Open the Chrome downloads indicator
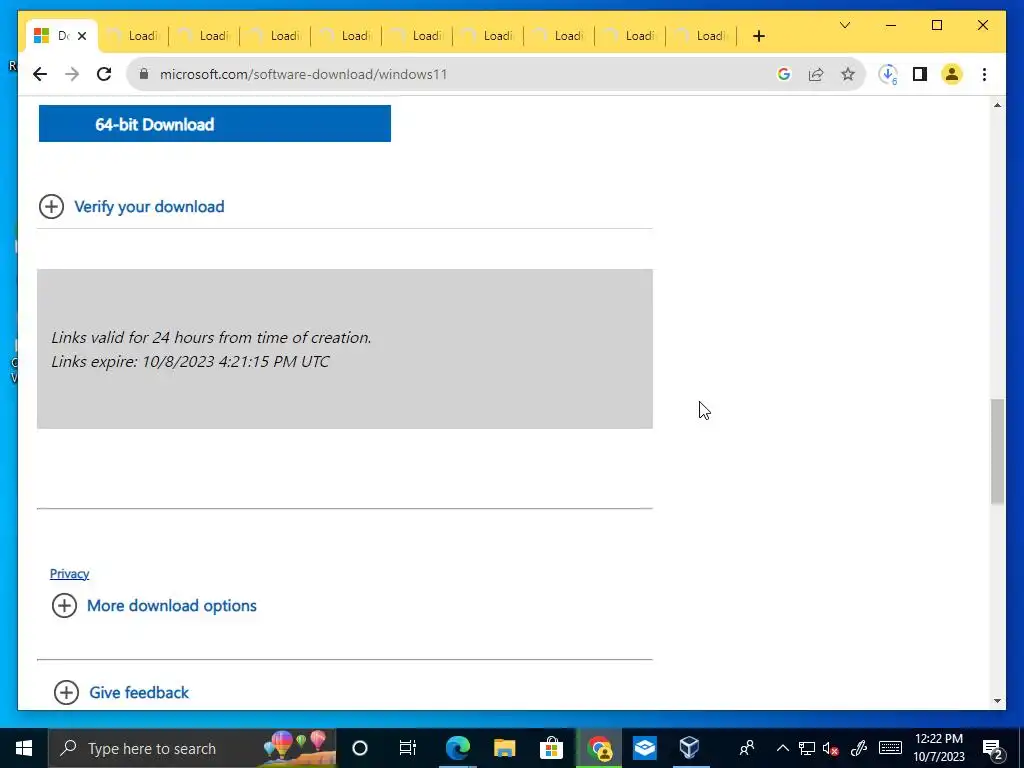This screenshot has width=1024, height=768. tap(888, 74)
